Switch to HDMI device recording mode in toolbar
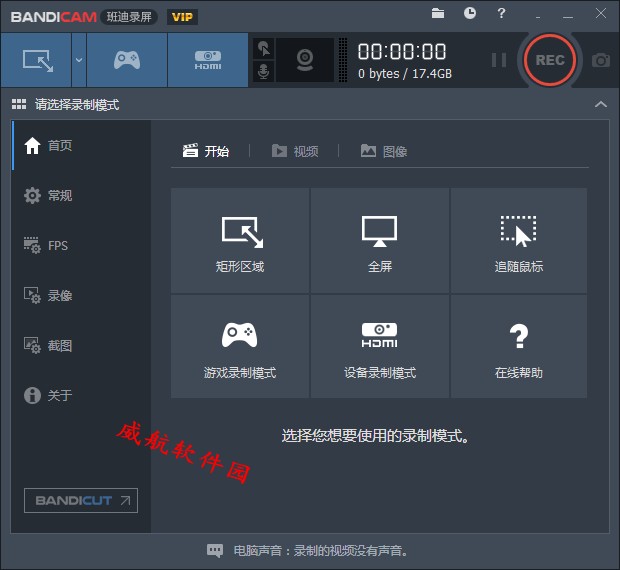The image size is (620, 570). [x=208, y=60]
